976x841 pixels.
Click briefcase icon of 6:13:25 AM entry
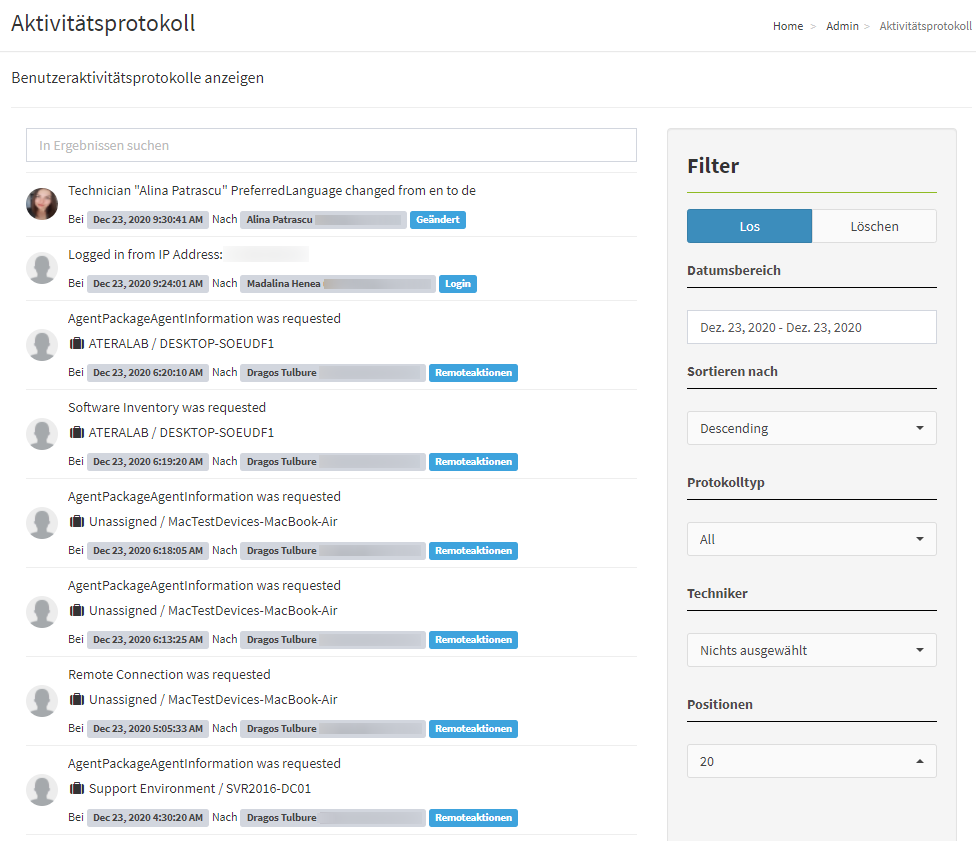[77, 611]
